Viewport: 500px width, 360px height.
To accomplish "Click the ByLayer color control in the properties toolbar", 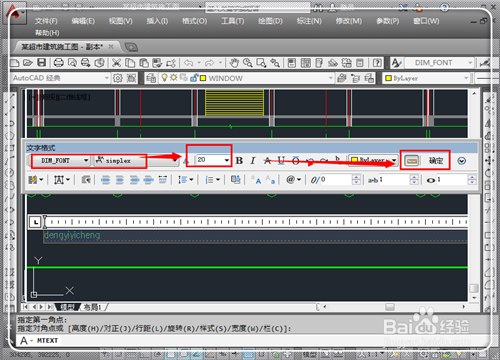I will click(426, 78).
